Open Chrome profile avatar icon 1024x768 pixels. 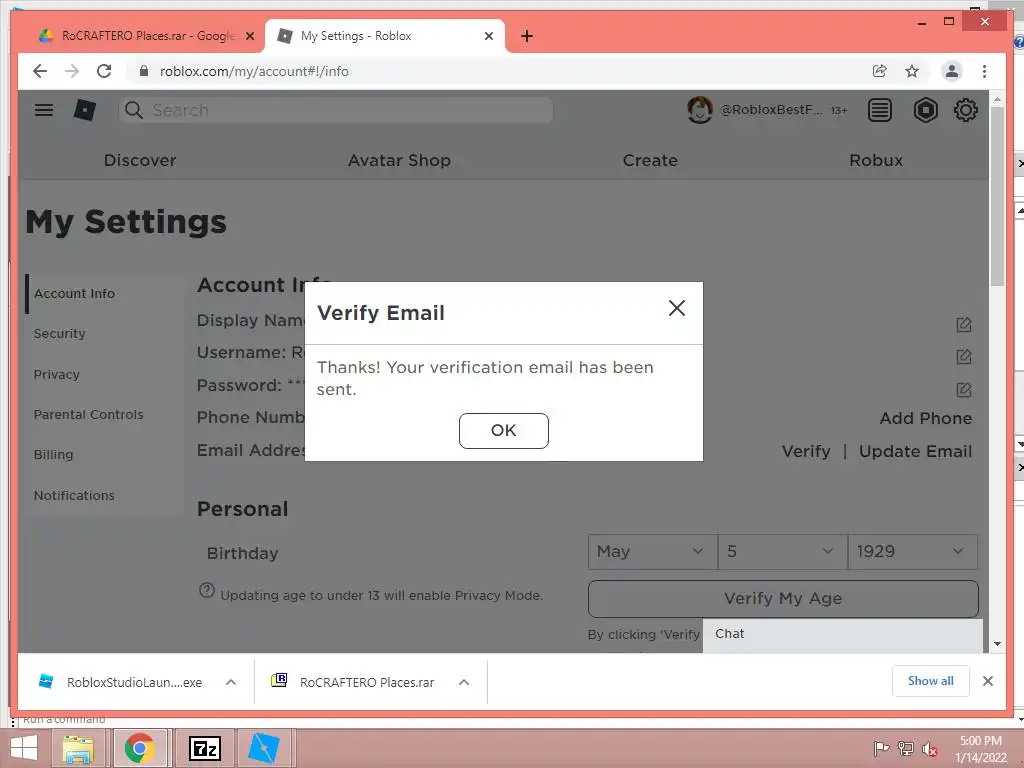(952, 71)
